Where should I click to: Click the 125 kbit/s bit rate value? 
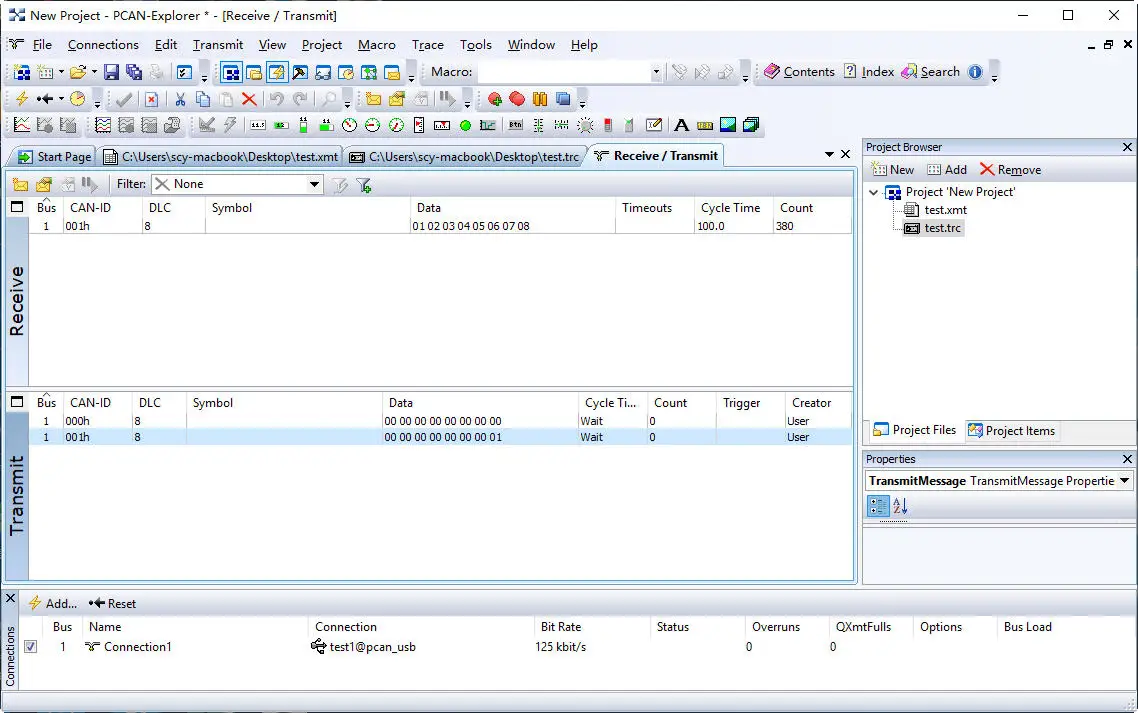coord(560,646)
